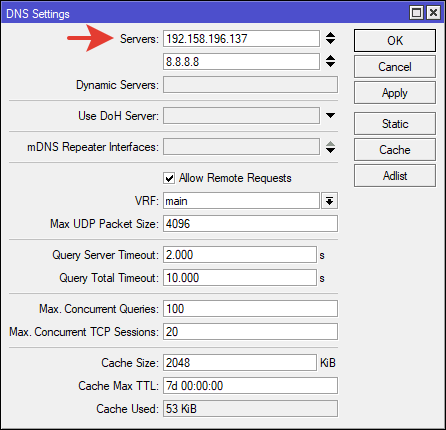
Task: Open Static DNS entries
Action: tap(395, 124)
